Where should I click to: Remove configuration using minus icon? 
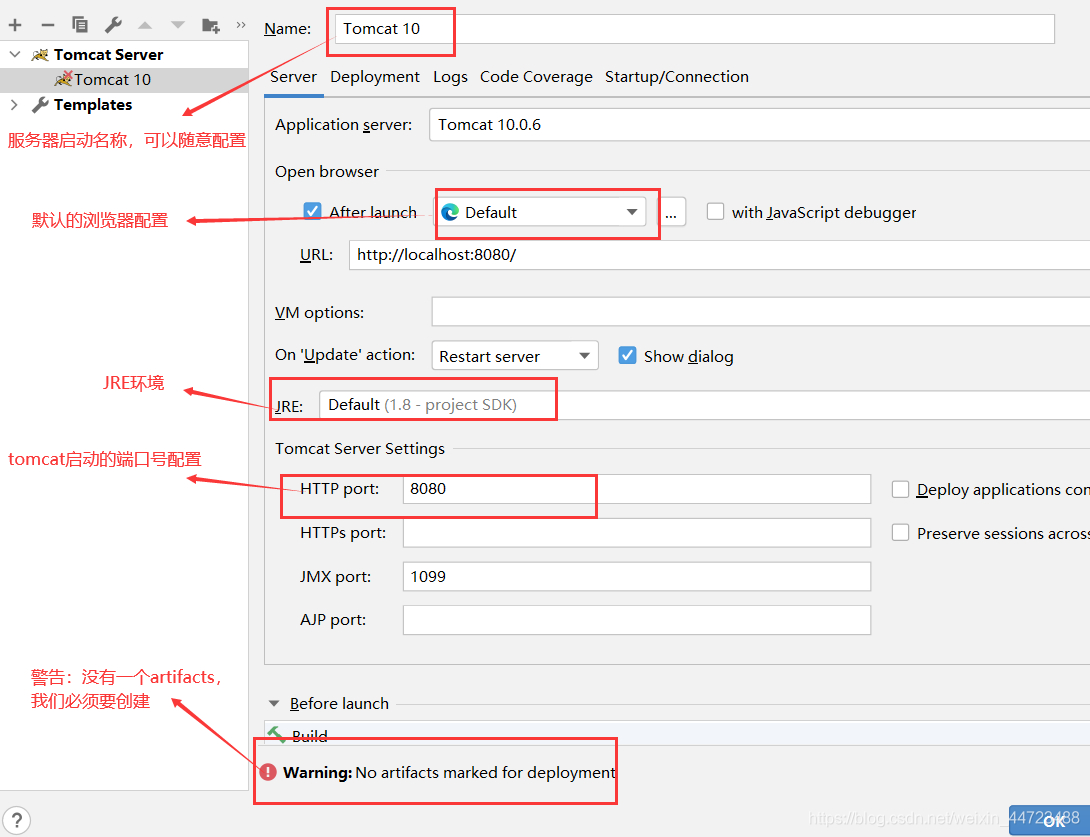click(x=47, y=25)
